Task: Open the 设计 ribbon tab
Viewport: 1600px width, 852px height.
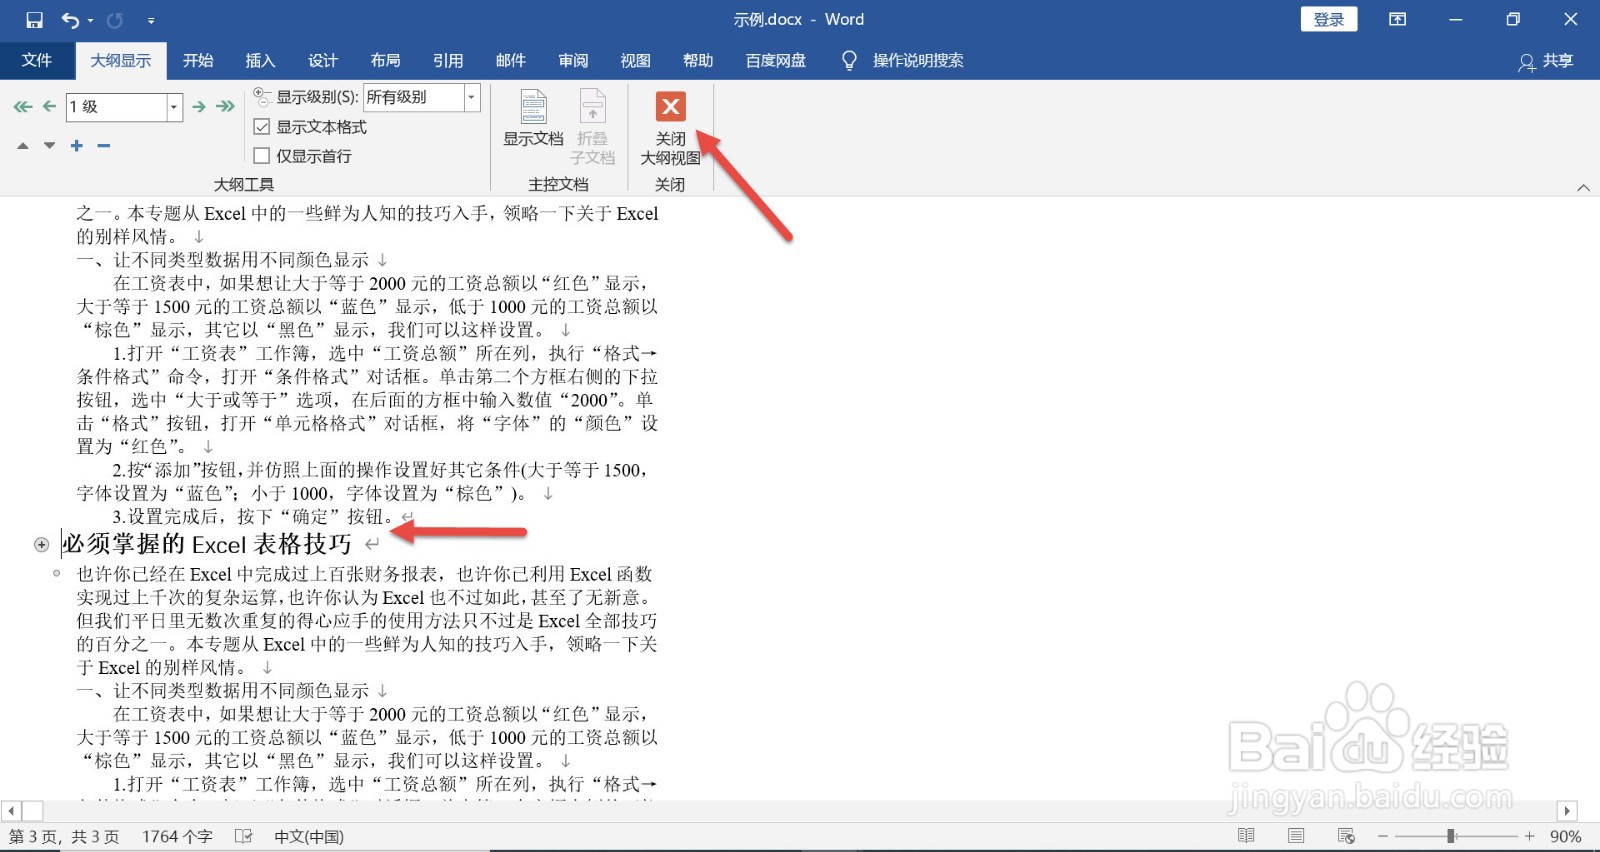Action: (x=323, y=60)
